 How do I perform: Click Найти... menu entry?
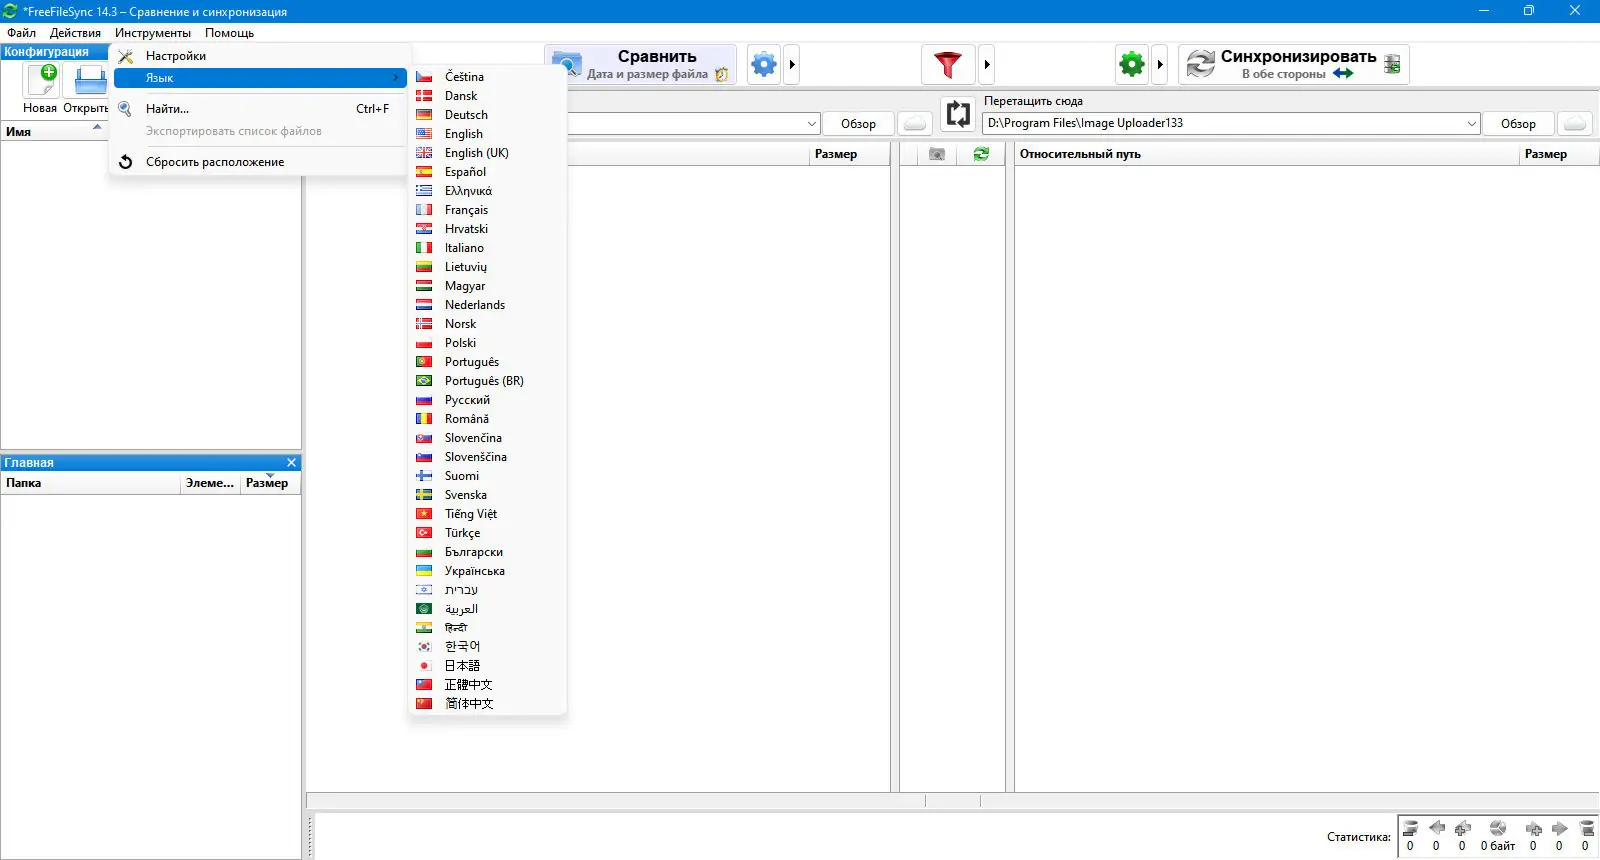(x=260, y=109)
